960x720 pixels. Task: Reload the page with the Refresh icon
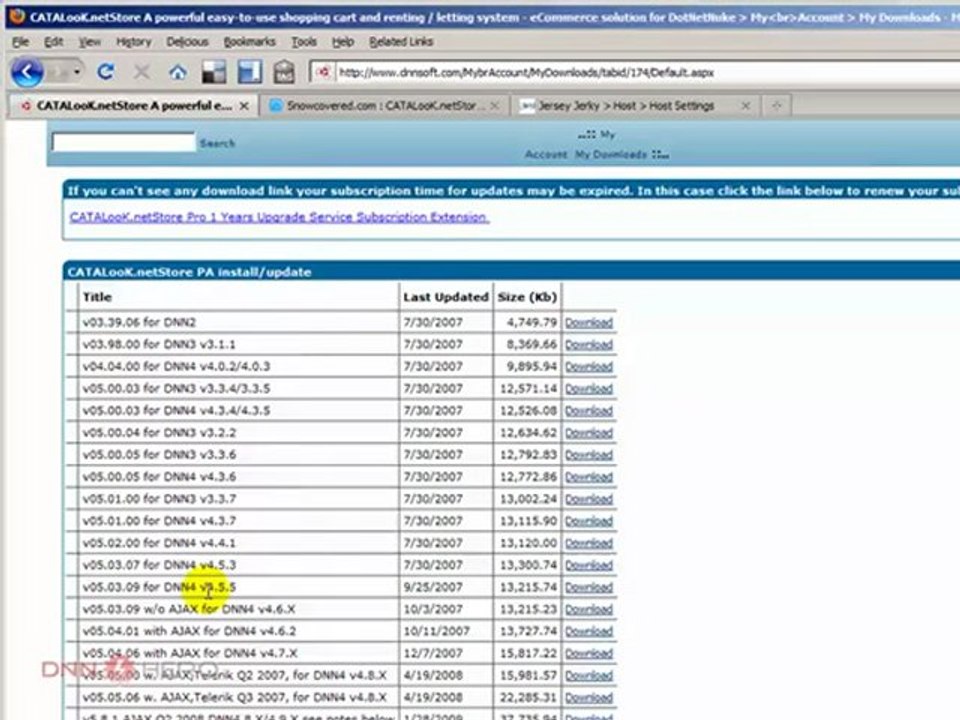click(x=105, y=72)
